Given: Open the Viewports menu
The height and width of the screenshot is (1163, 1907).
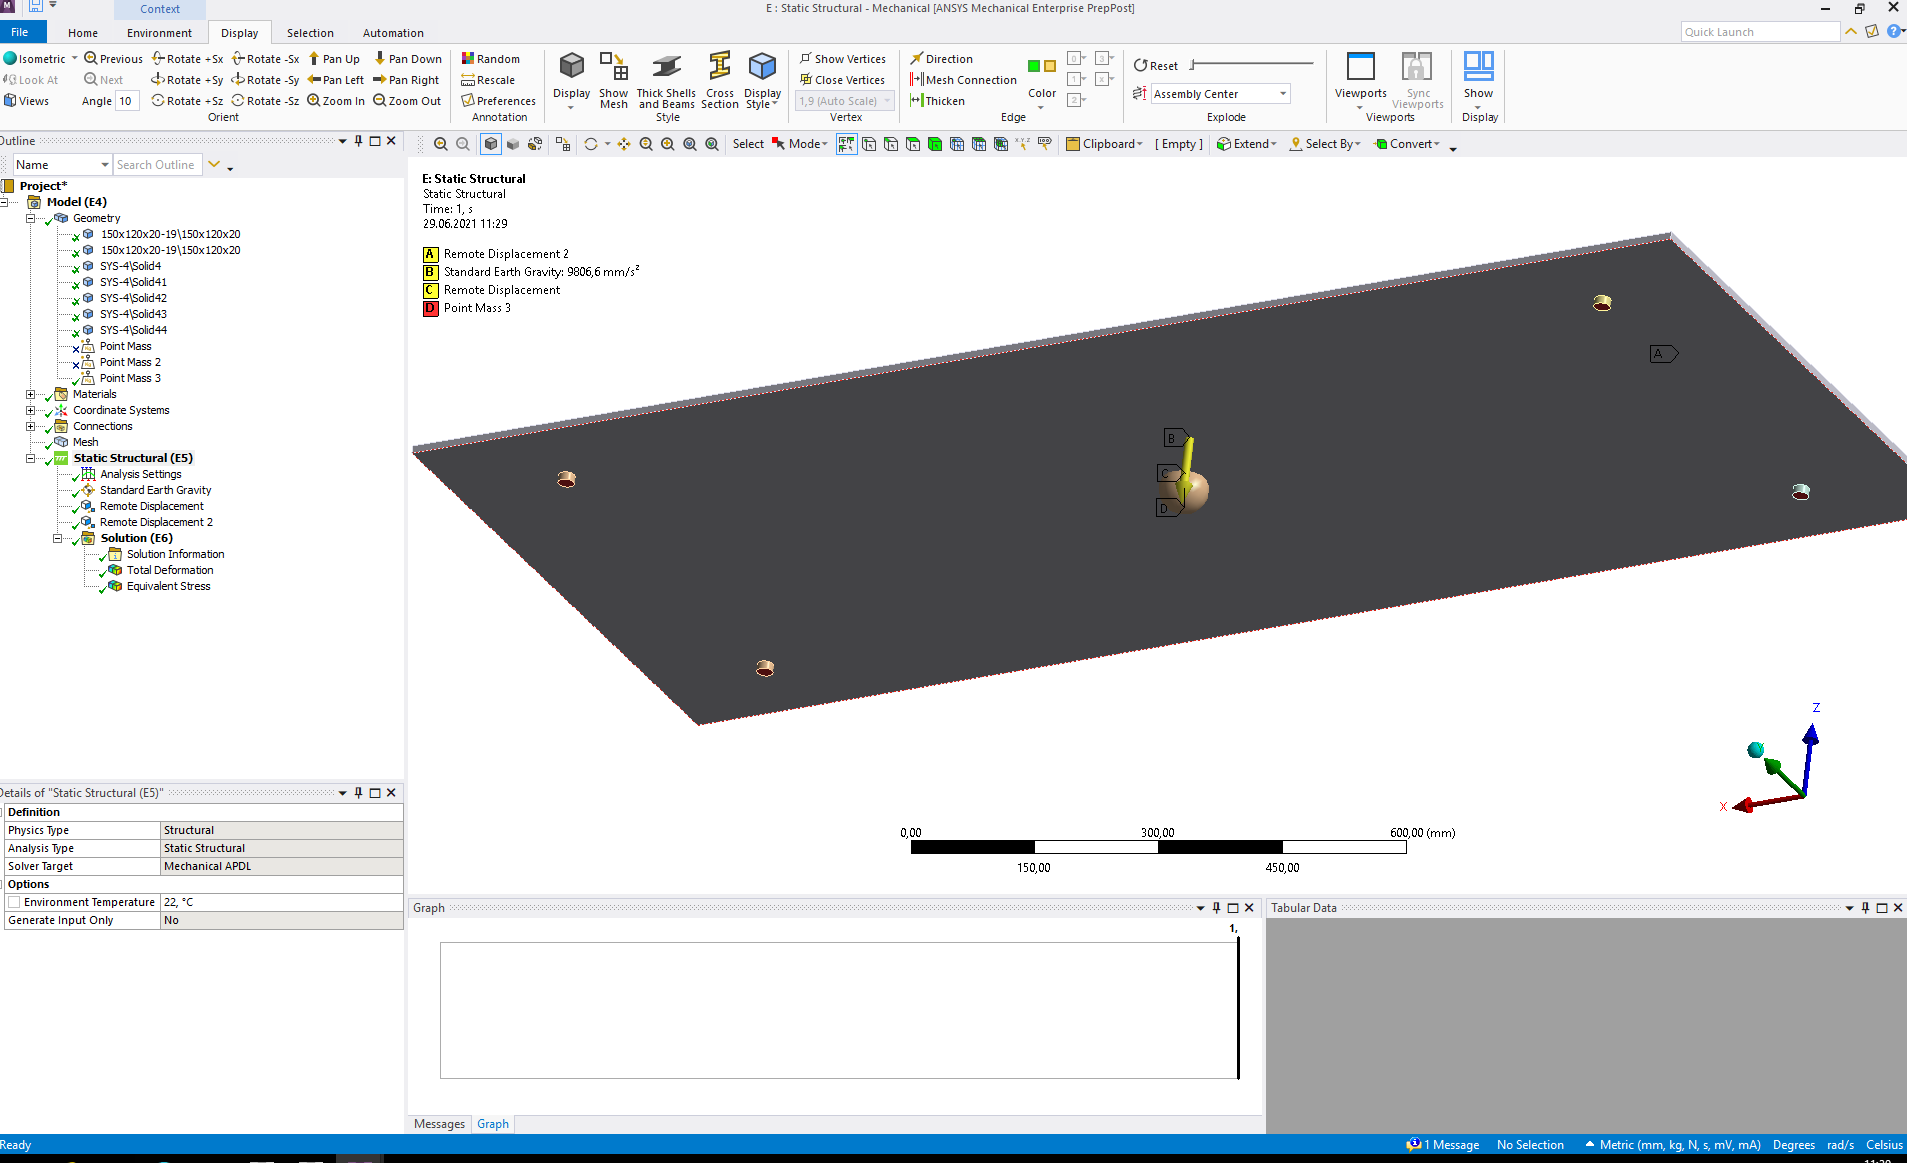Looking at the screenshot, I should (1360, 79).
